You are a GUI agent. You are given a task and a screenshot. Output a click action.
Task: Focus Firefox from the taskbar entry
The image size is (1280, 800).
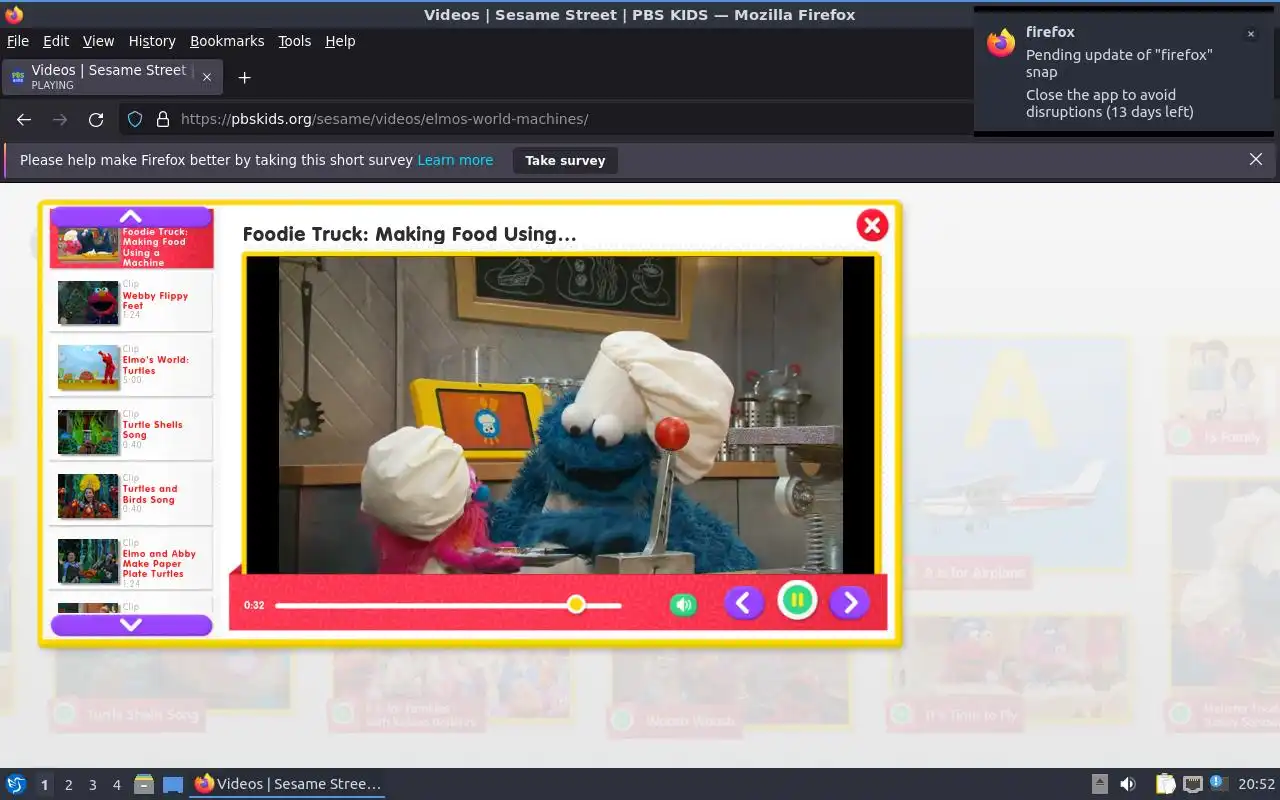[288, 784]
